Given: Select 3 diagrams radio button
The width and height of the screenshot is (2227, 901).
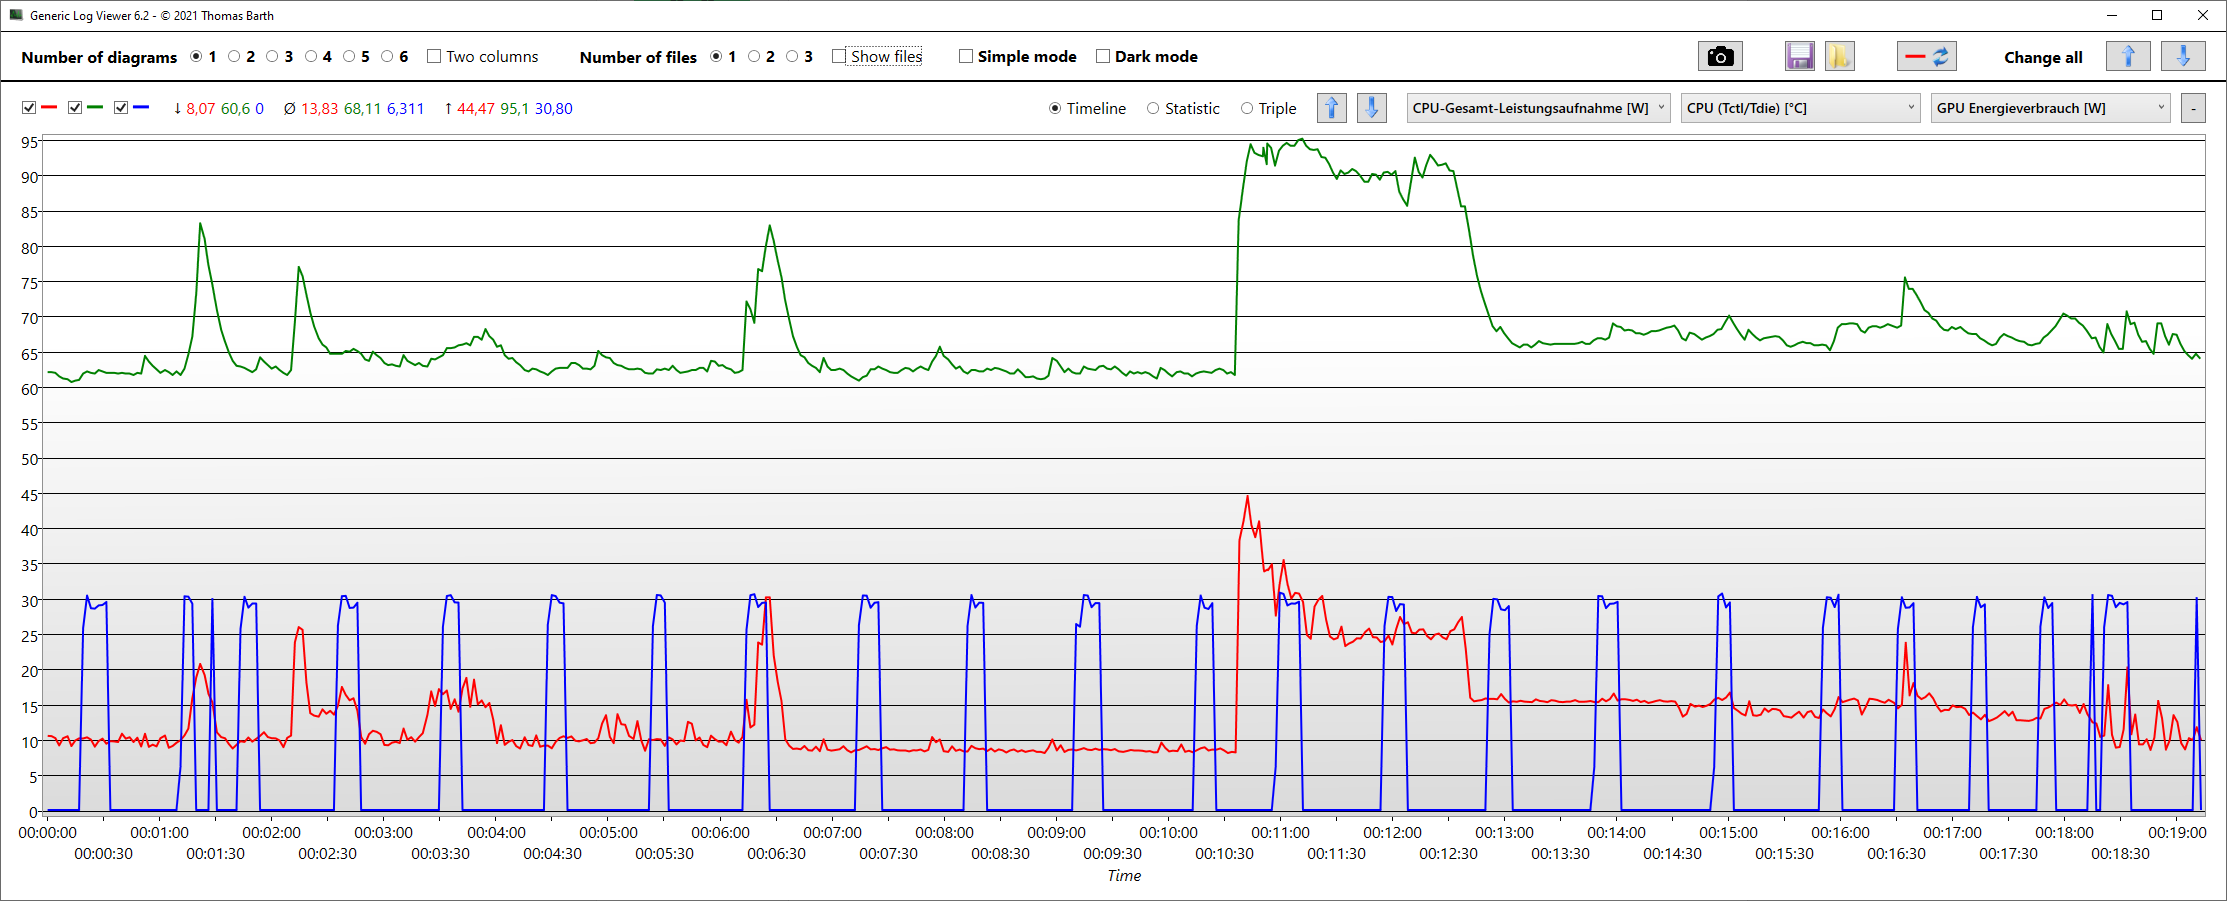Looking at the screenshot, I should [x=272, y=57].
